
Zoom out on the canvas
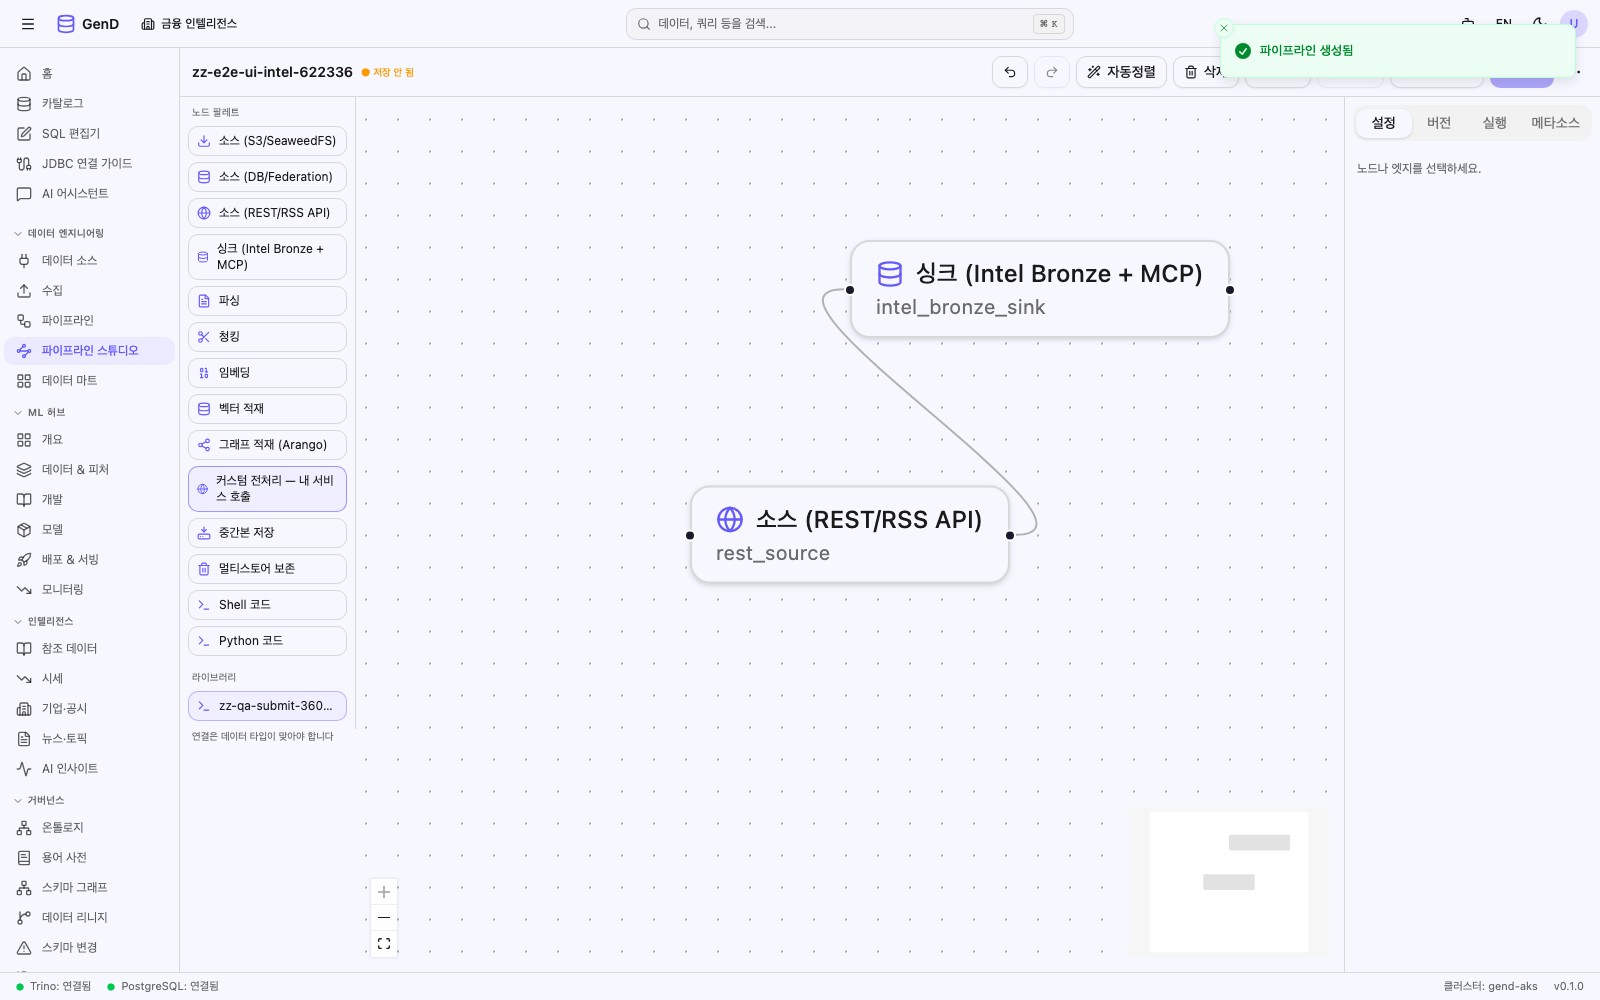[384, 918]
